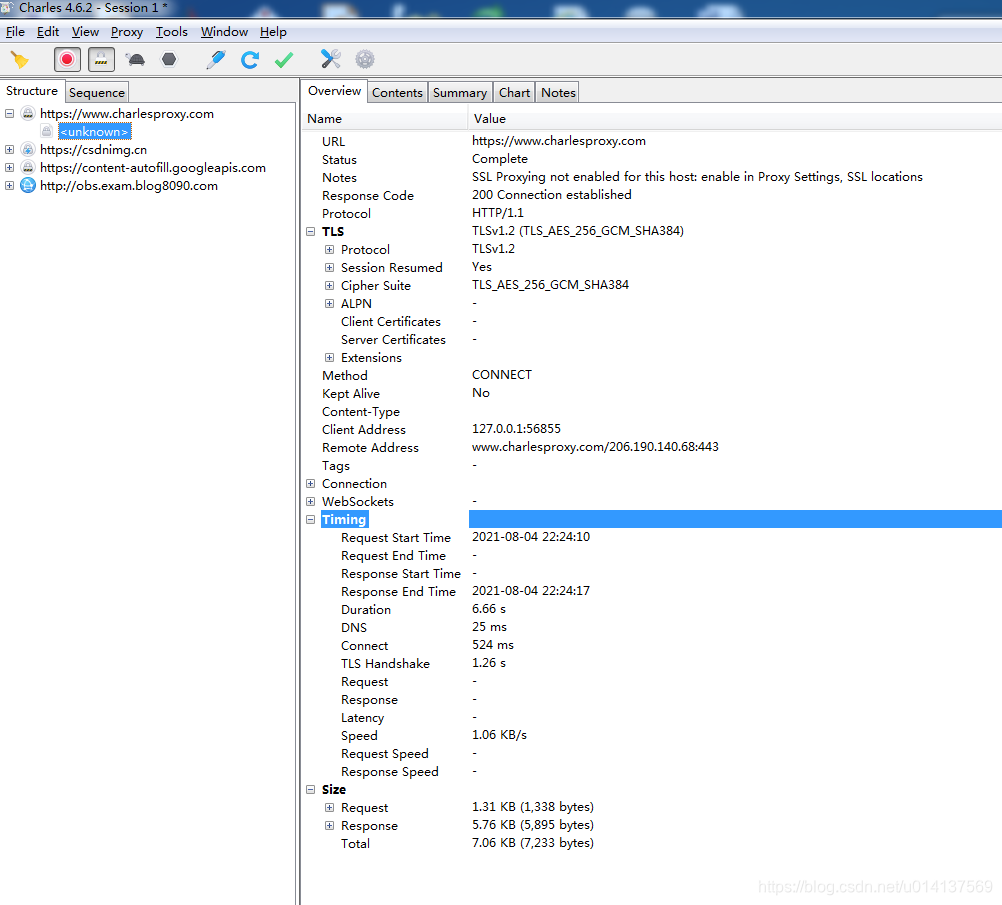The image size is (1002, 905).
Task: Expand the Connection section
Action: pos(311,483)
